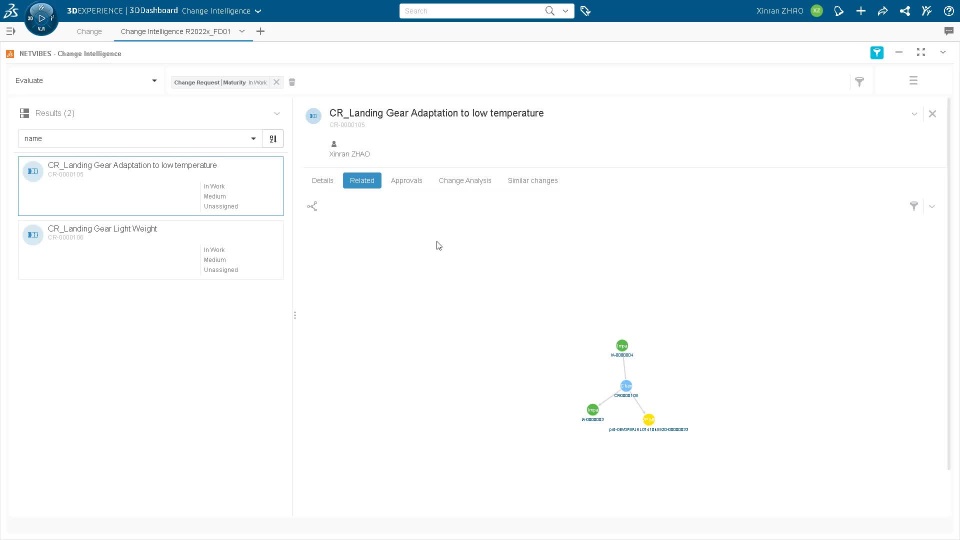Select the blue central change request node
Viewport: 960px width, 540px height.
click(x=626, y=386)
